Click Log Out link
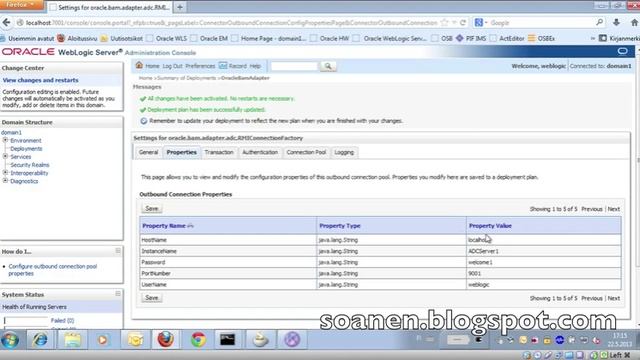Image resolution: width=640 pixels, height=360 pixels. tap(172, 66)
